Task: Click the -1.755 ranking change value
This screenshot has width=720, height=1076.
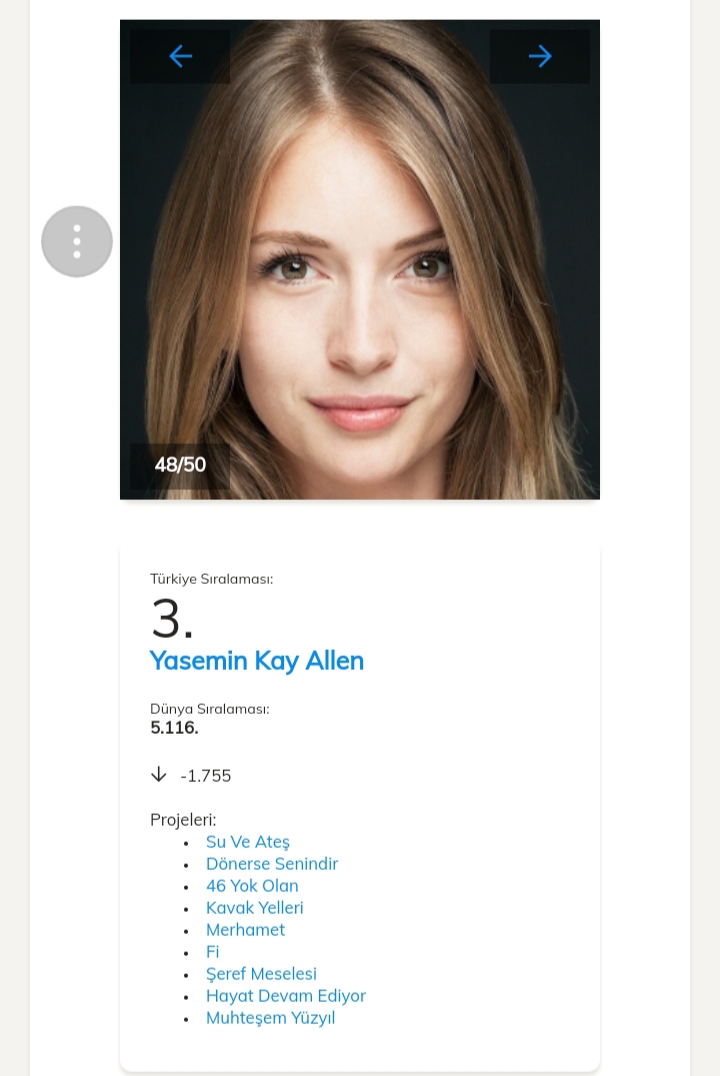Action: point(206,776)
